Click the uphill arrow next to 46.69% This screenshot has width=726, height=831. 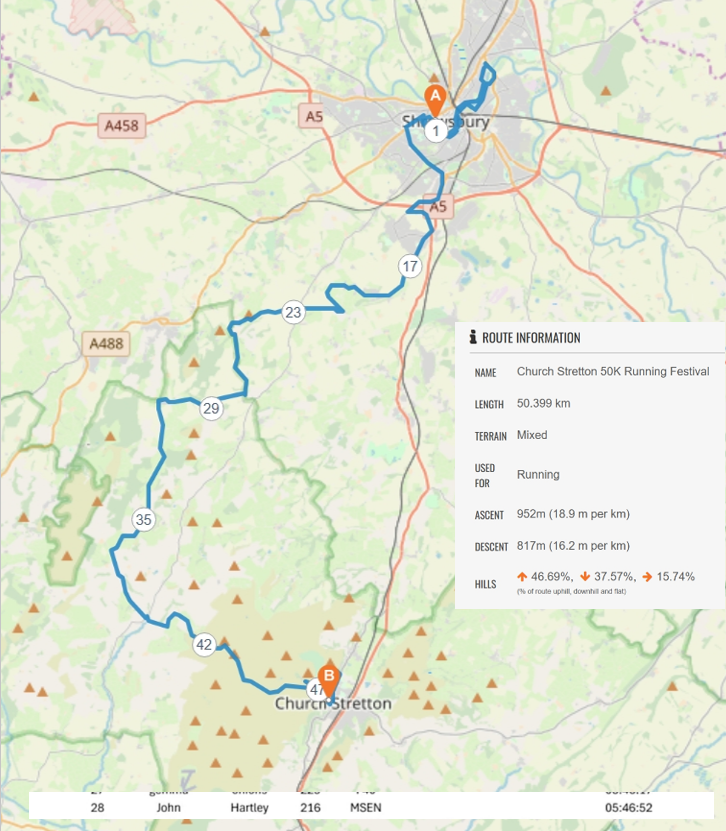522,577
